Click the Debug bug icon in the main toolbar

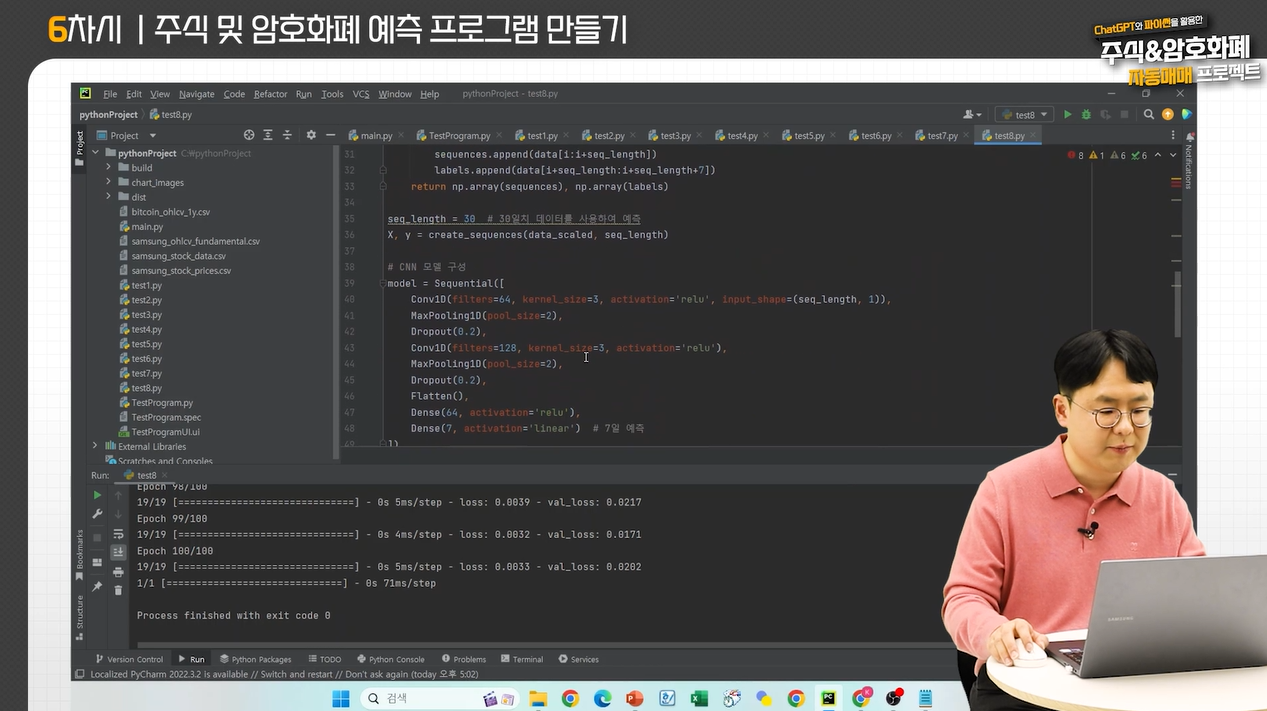point(1086,115)
